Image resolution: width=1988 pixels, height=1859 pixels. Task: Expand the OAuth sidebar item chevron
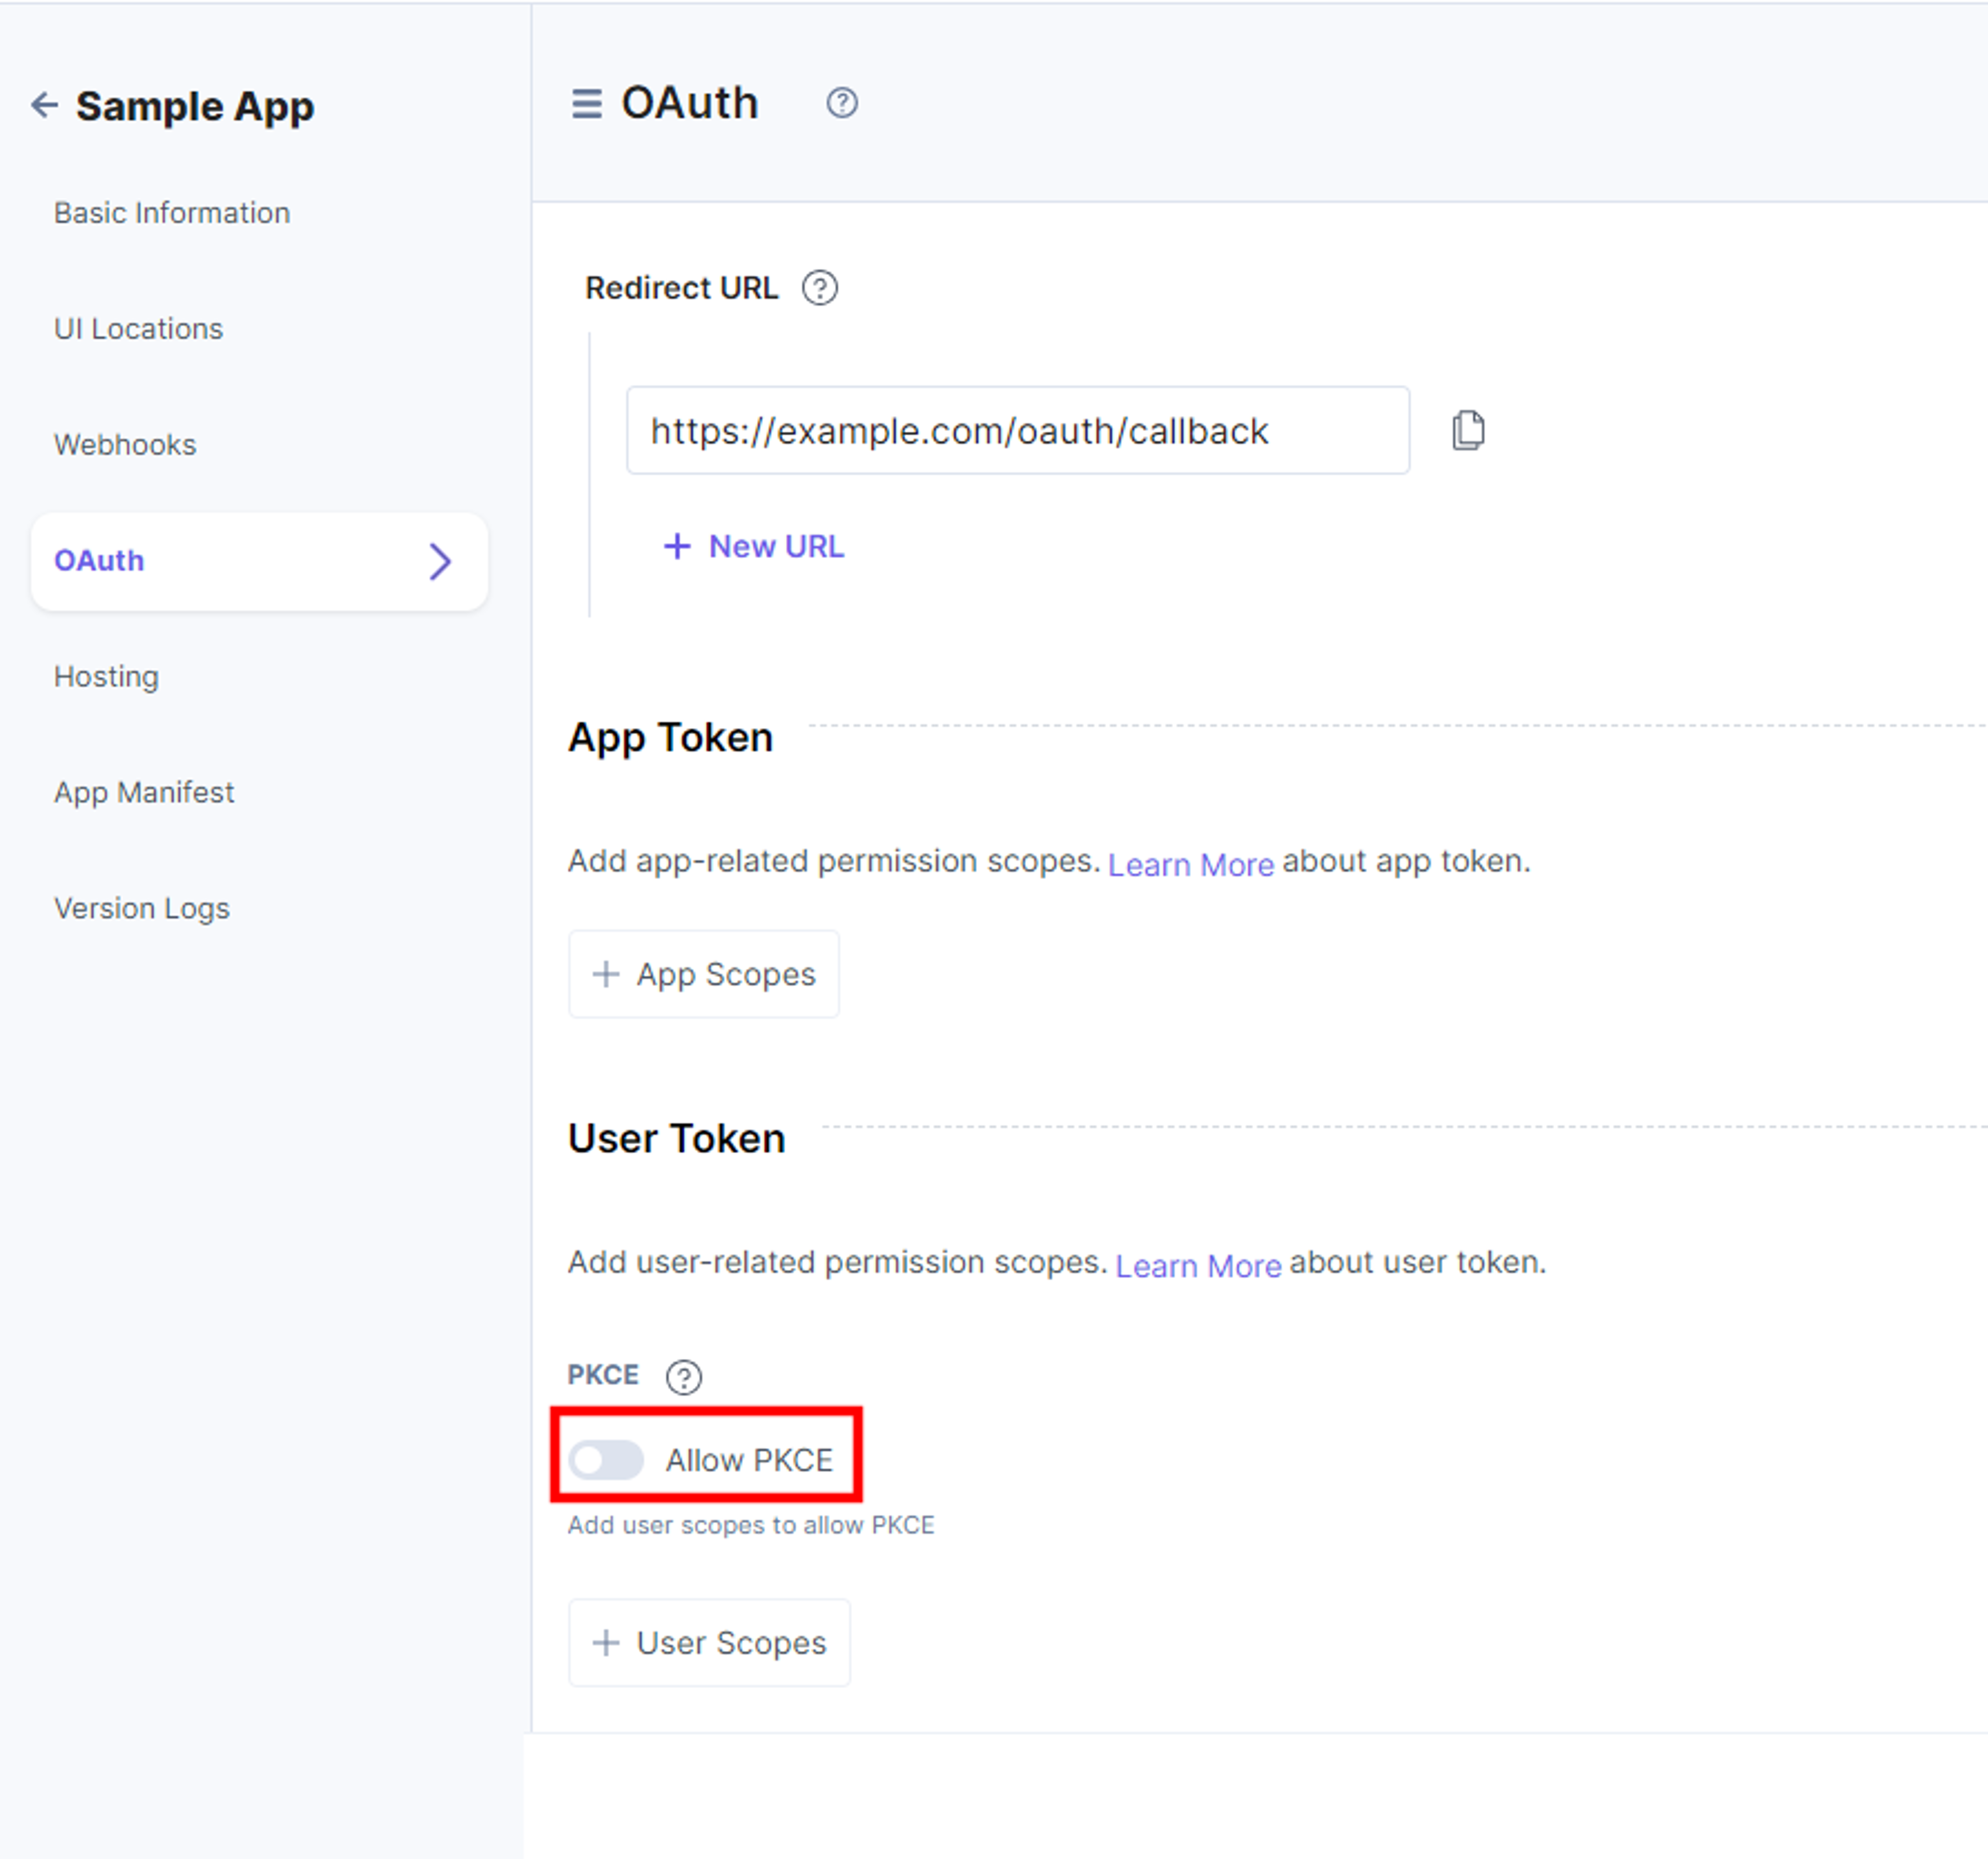point(440,561)
